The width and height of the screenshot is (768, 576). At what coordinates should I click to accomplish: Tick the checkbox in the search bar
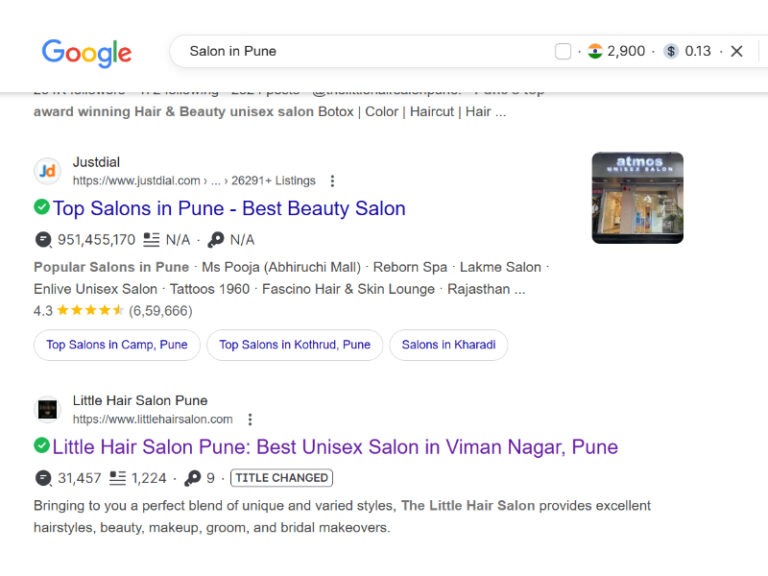(563, 51)
